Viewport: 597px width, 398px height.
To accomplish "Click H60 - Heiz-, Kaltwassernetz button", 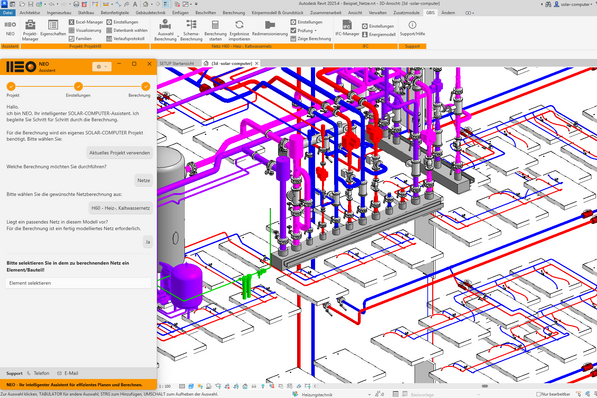I will [x=121, y=208].
